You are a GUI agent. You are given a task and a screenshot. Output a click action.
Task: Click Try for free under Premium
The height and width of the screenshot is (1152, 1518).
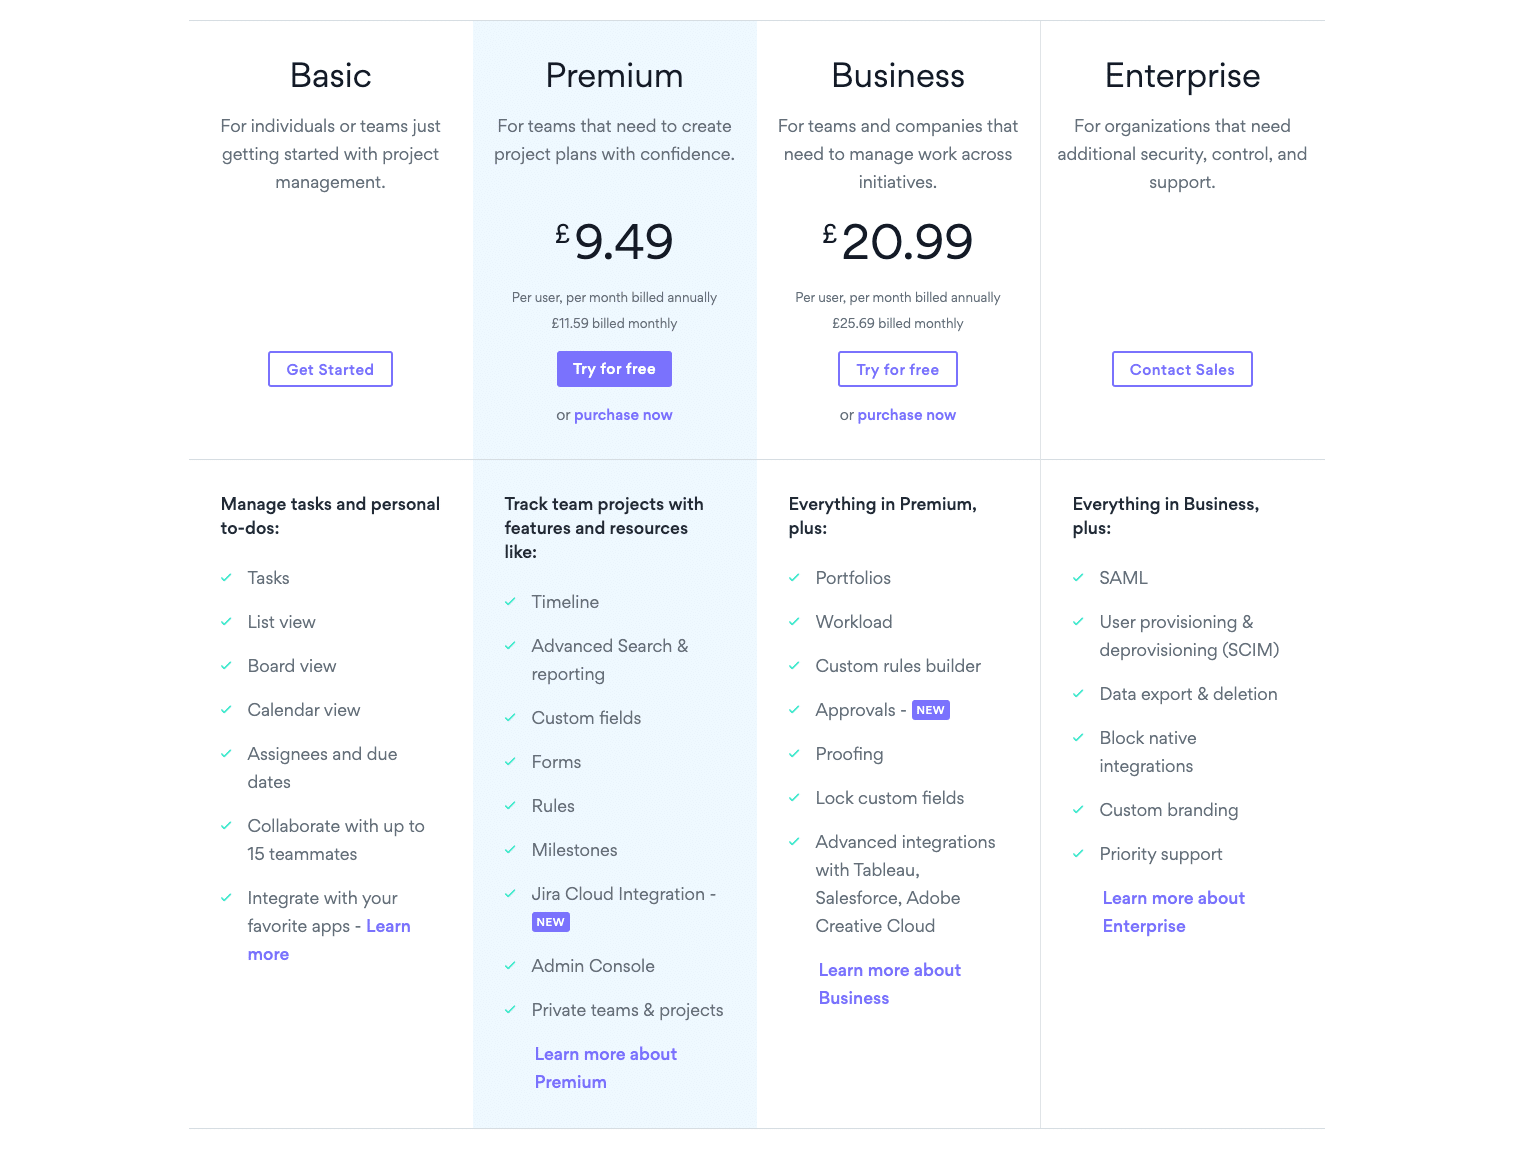click(x=614, y=369)
